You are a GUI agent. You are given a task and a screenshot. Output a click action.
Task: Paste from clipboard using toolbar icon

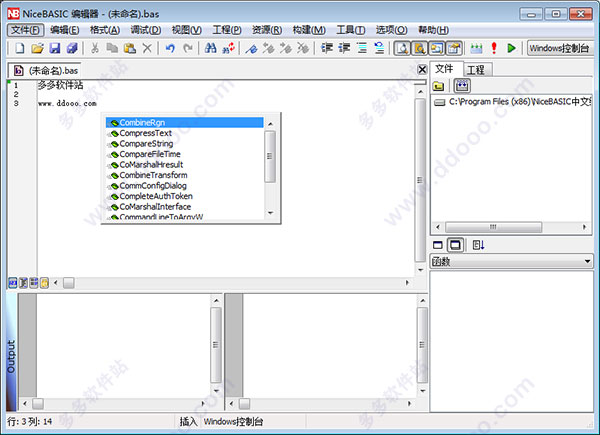click(130, 48)
